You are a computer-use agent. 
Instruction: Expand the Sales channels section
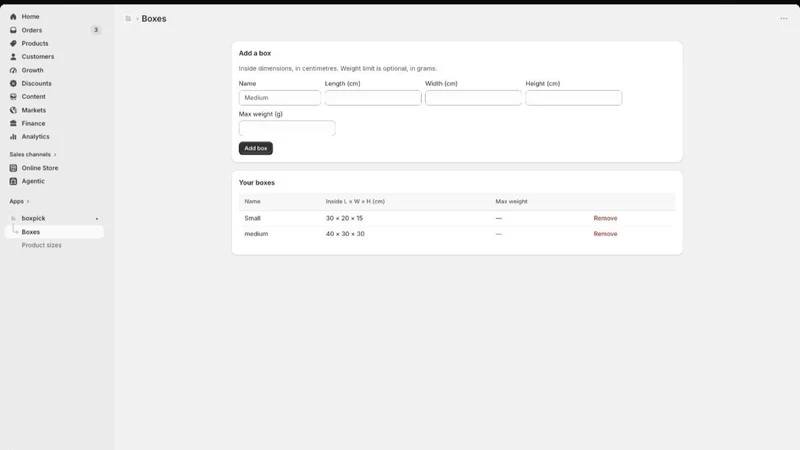(33, 154)
